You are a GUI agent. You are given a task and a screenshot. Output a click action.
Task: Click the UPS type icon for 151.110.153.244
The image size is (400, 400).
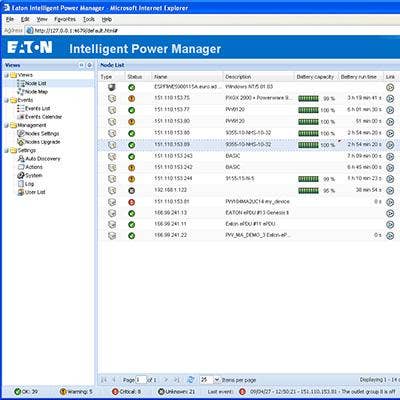point(112,179)
